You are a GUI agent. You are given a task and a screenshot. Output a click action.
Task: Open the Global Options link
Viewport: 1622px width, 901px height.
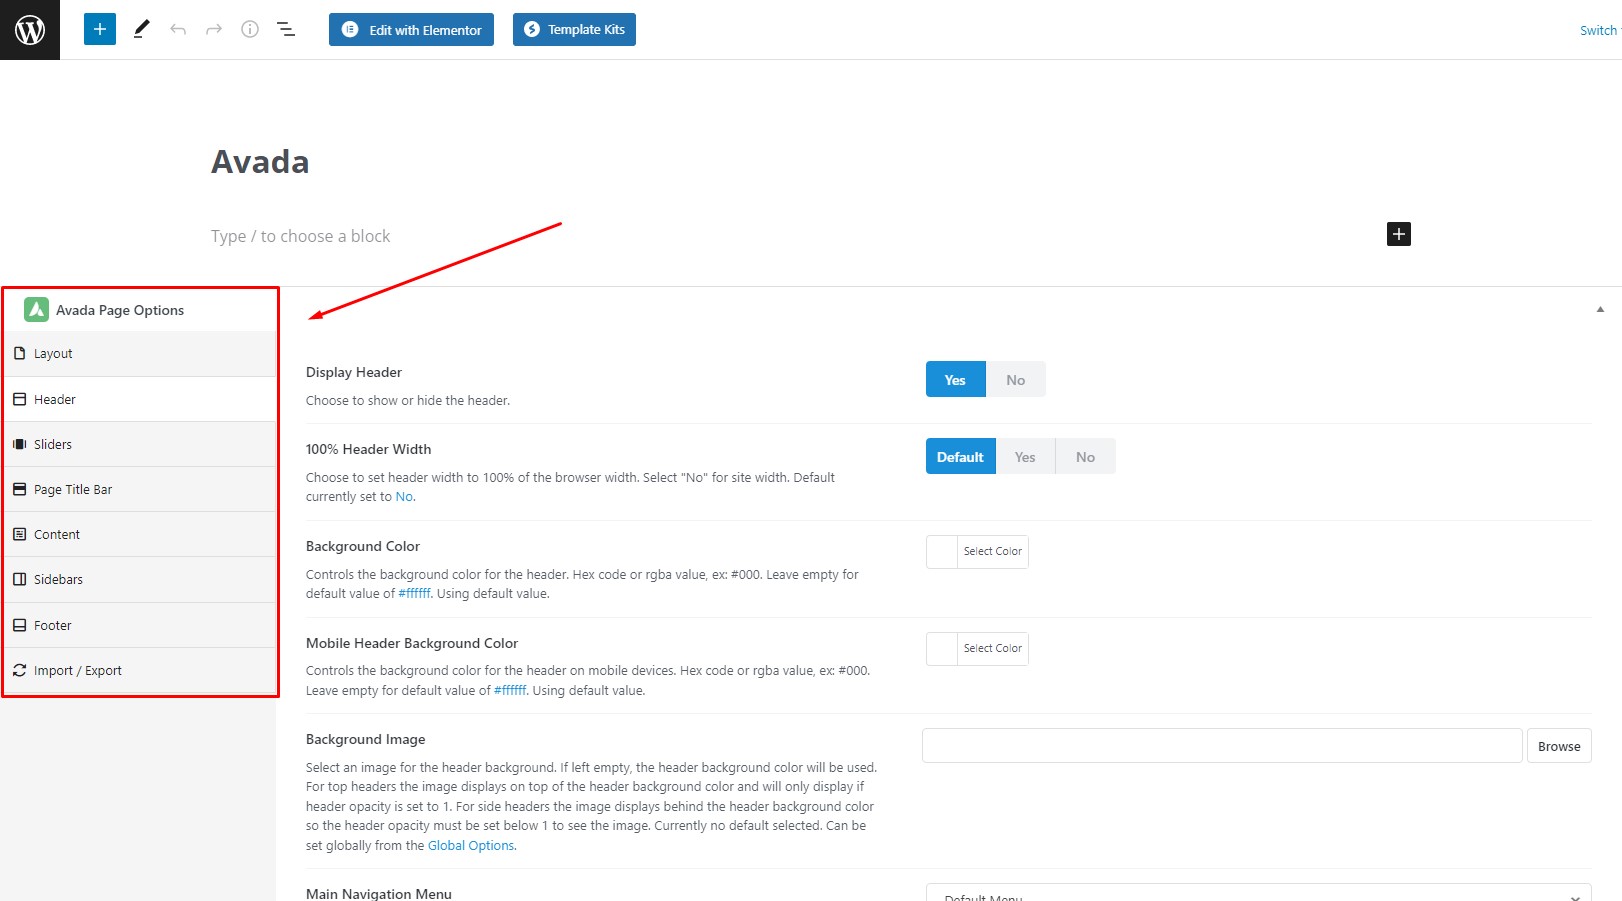pyautogui.click(x=471, y=846)
